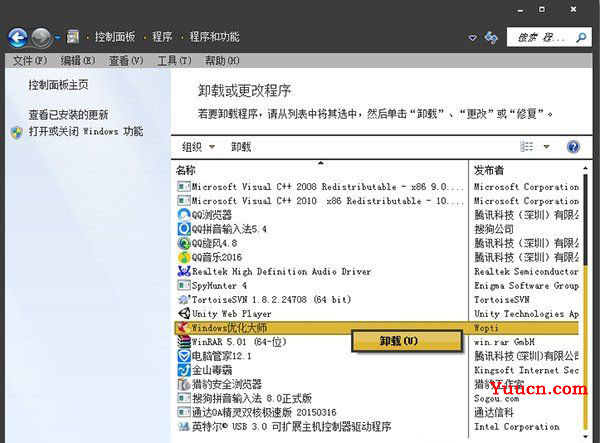Open the view options dropdown arrow
This screenshot has width=600, height=443.
(x=546, y=147)
